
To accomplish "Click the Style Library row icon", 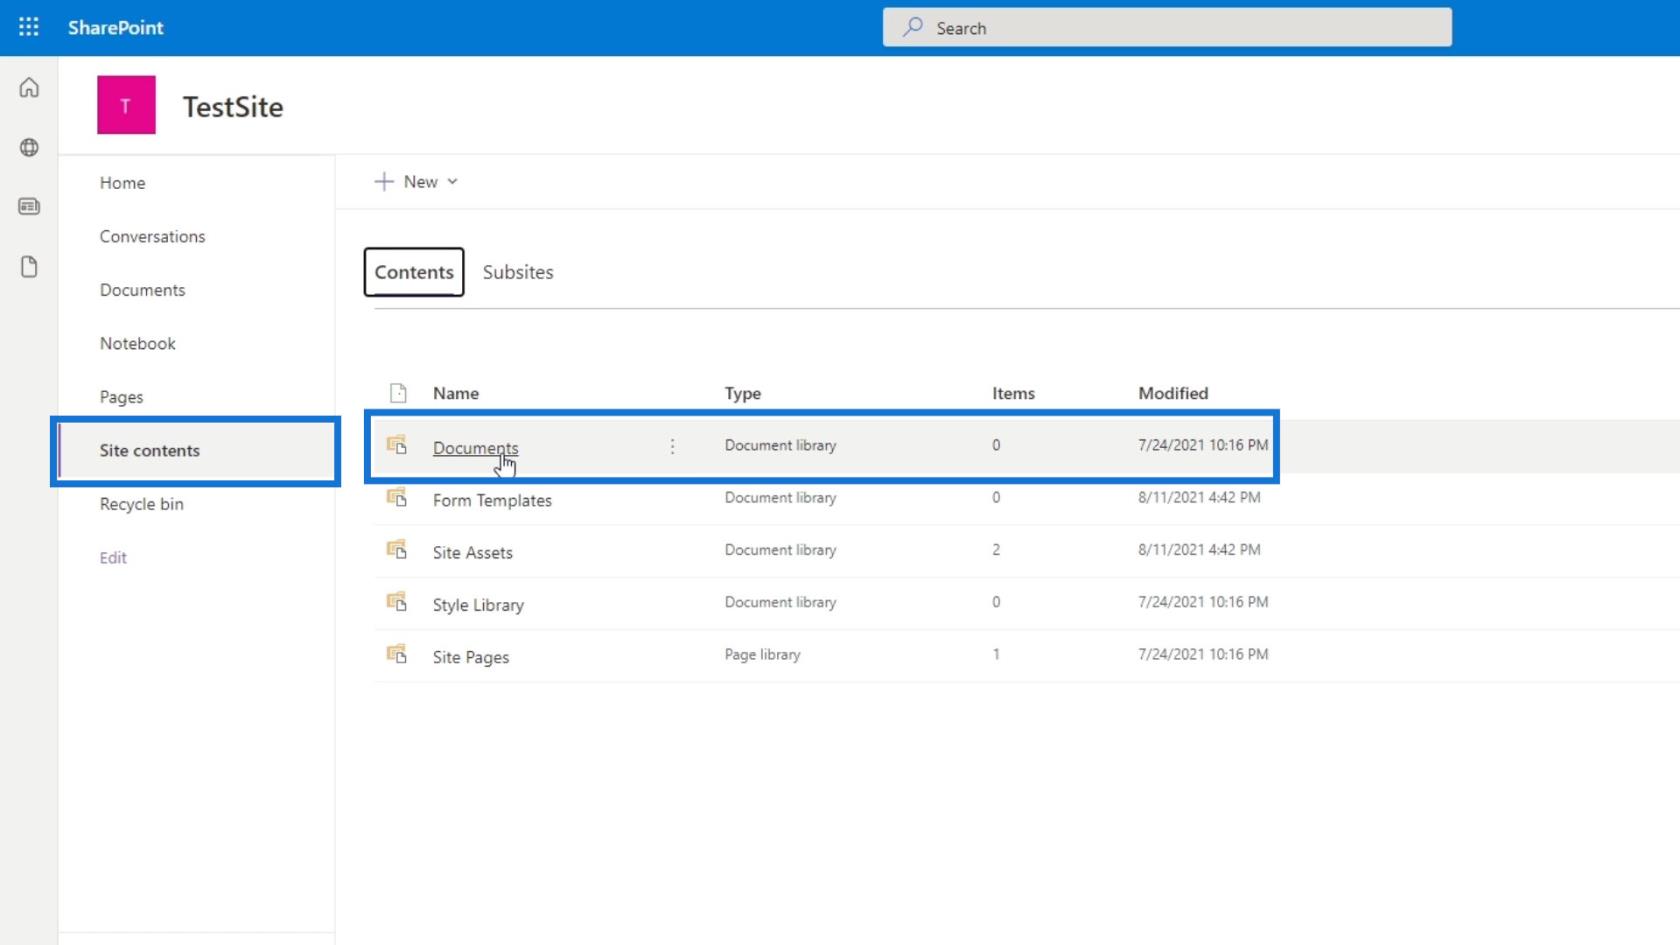I will point(397,602).
